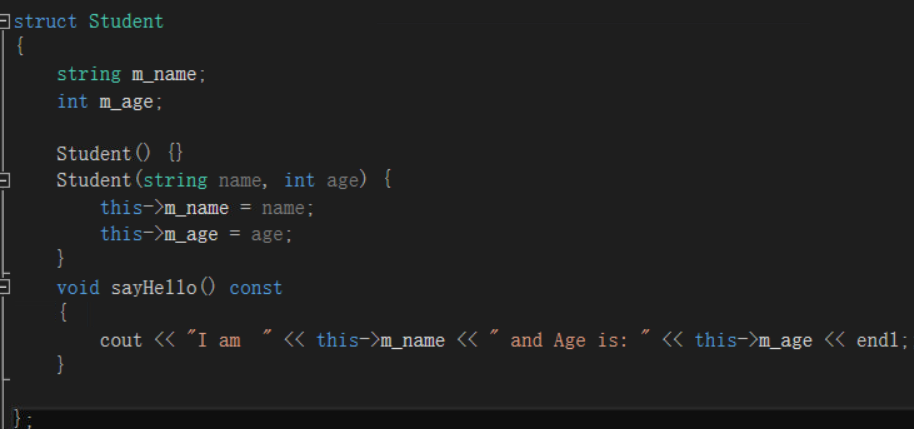Click this->m_name assignment line
Screen dimensions: 914x429
207,208
